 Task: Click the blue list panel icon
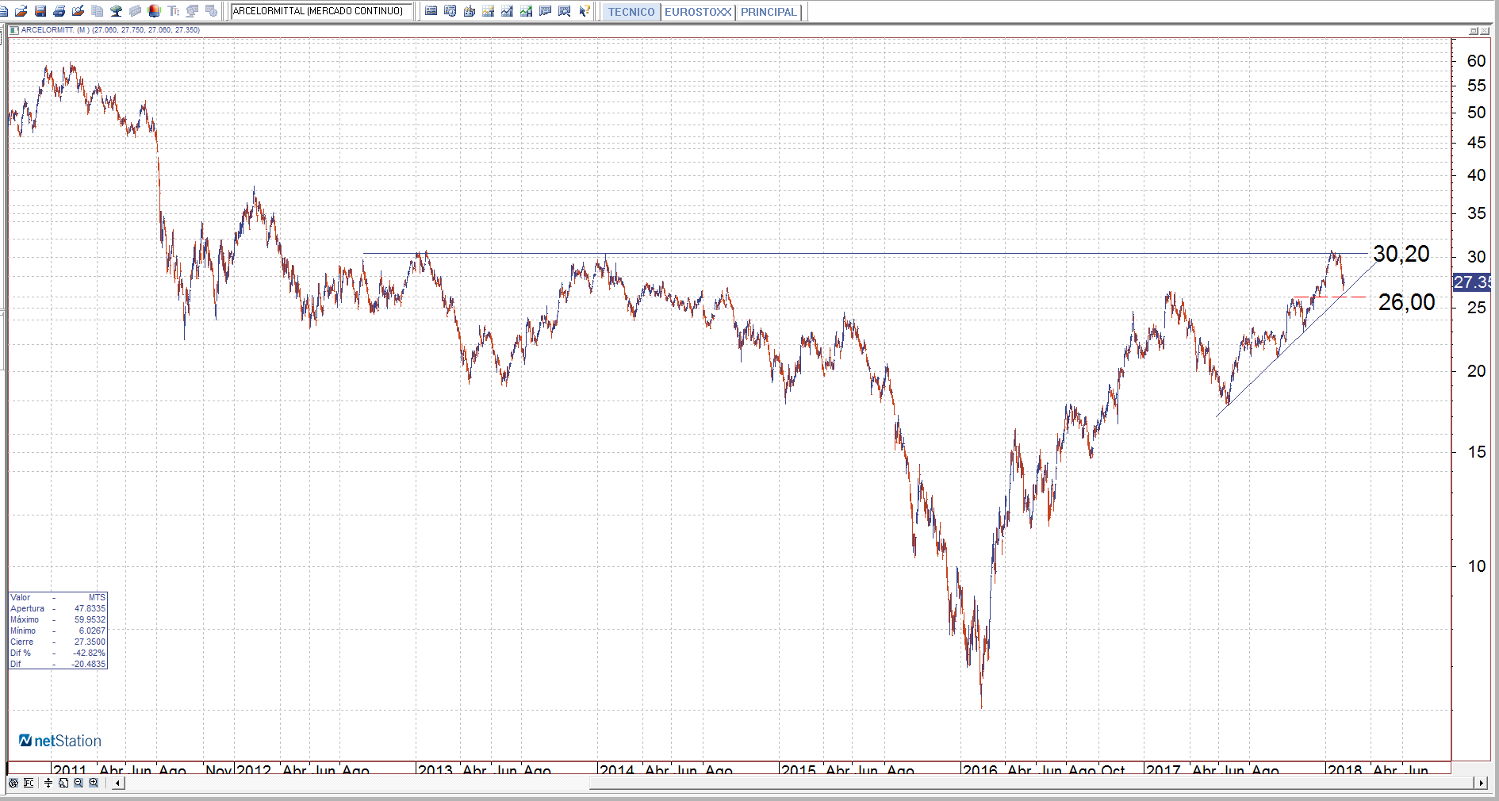point(431,11)
